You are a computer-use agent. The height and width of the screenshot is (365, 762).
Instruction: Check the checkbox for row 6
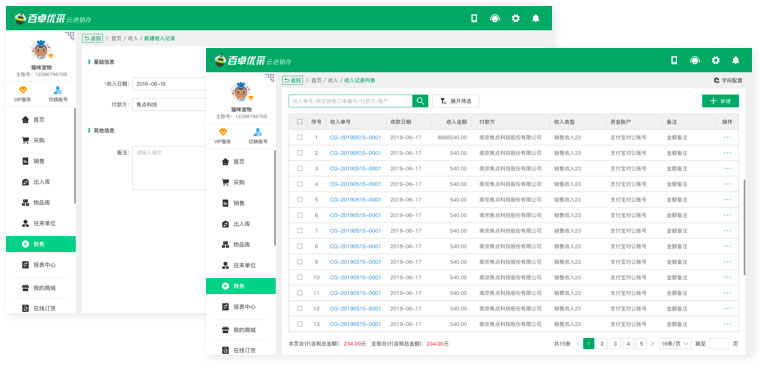(299, 215)
